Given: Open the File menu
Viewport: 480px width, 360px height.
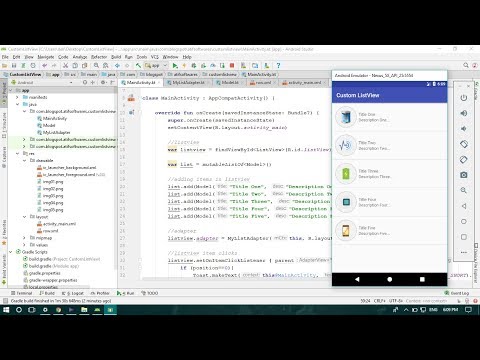Looking at the screenshot, I should tap(5, 57).
